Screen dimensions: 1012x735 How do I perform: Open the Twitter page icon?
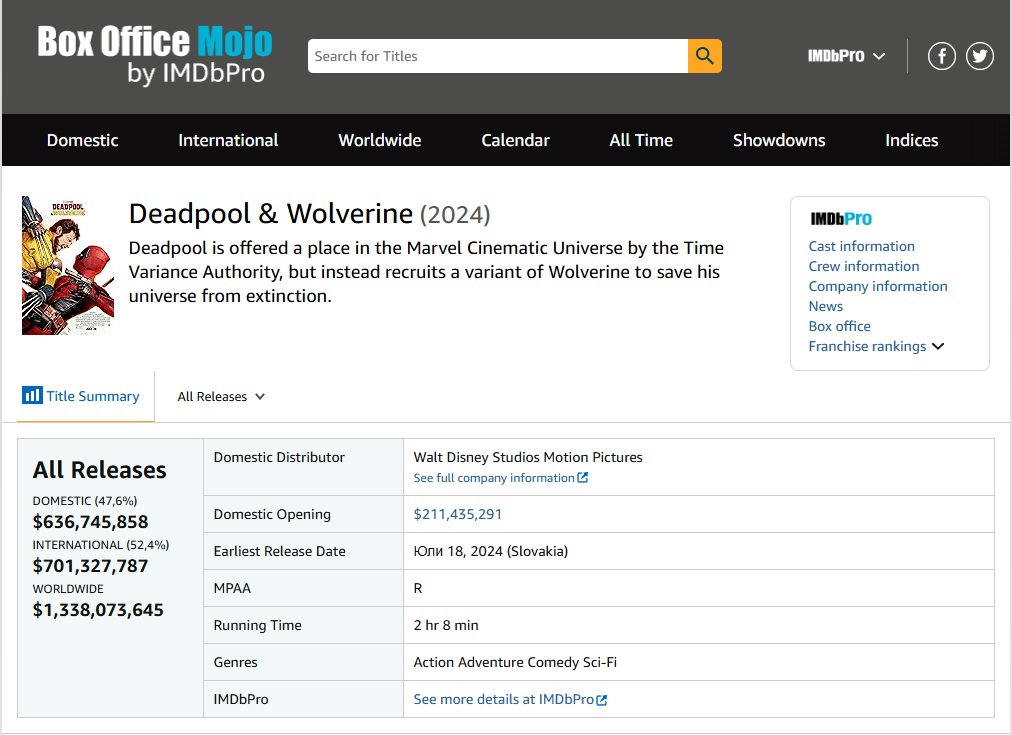(x=980, y=56)
